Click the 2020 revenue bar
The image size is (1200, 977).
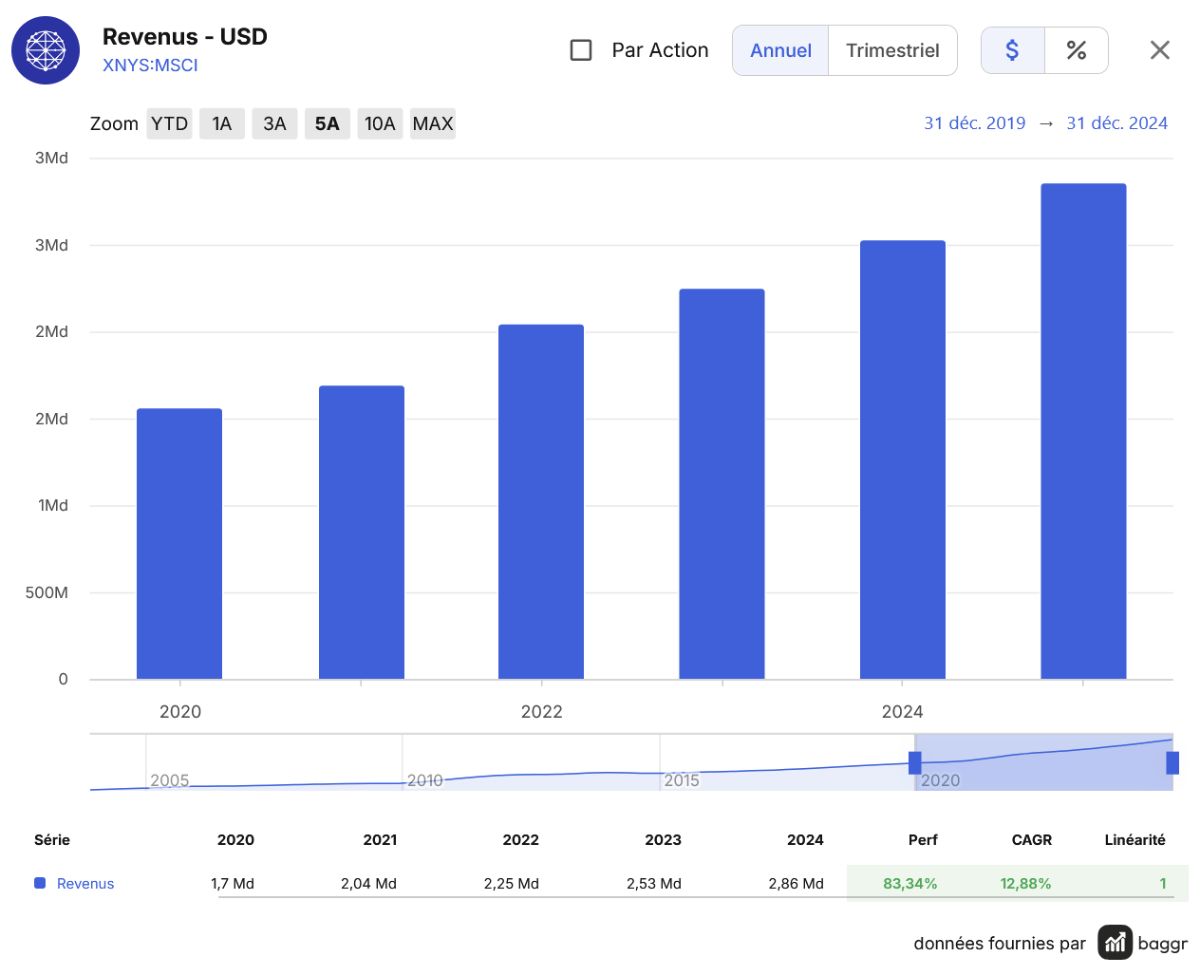coord(179,544)
